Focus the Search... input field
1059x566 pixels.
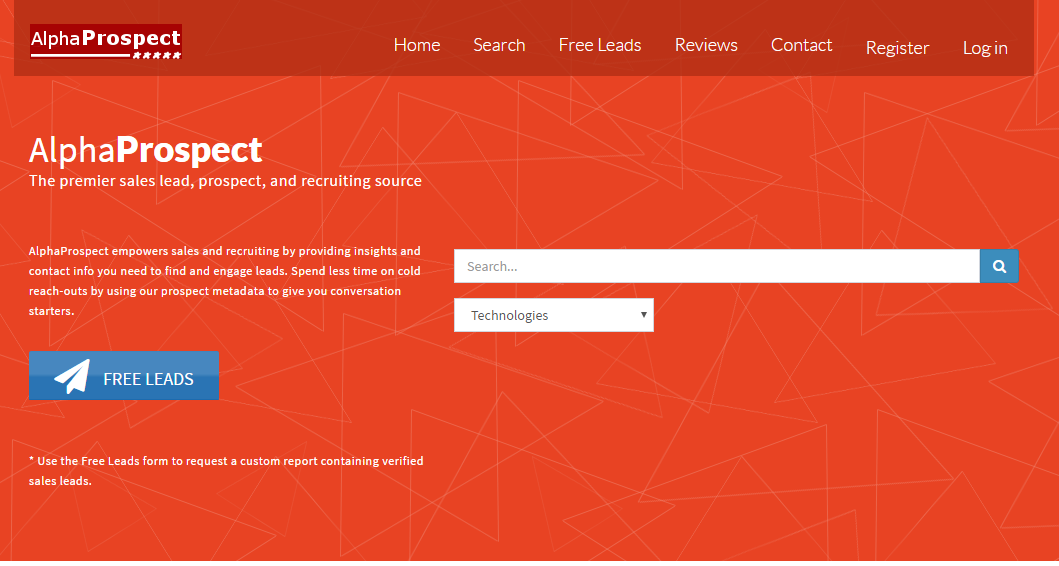point(717,266)
